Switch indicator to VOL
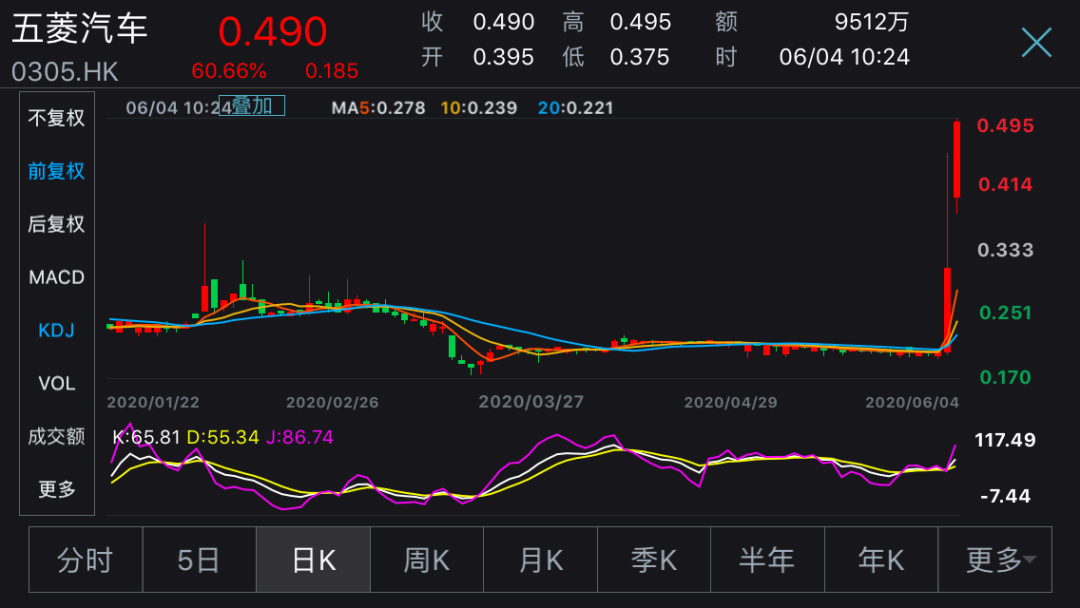 point(57,383)
